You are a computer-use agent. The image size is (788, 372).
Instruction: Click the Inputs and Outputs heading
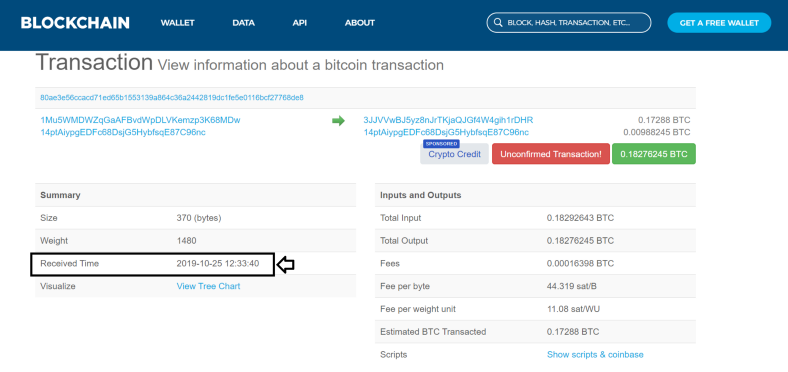pyautogui.click(x=421, y=195)
